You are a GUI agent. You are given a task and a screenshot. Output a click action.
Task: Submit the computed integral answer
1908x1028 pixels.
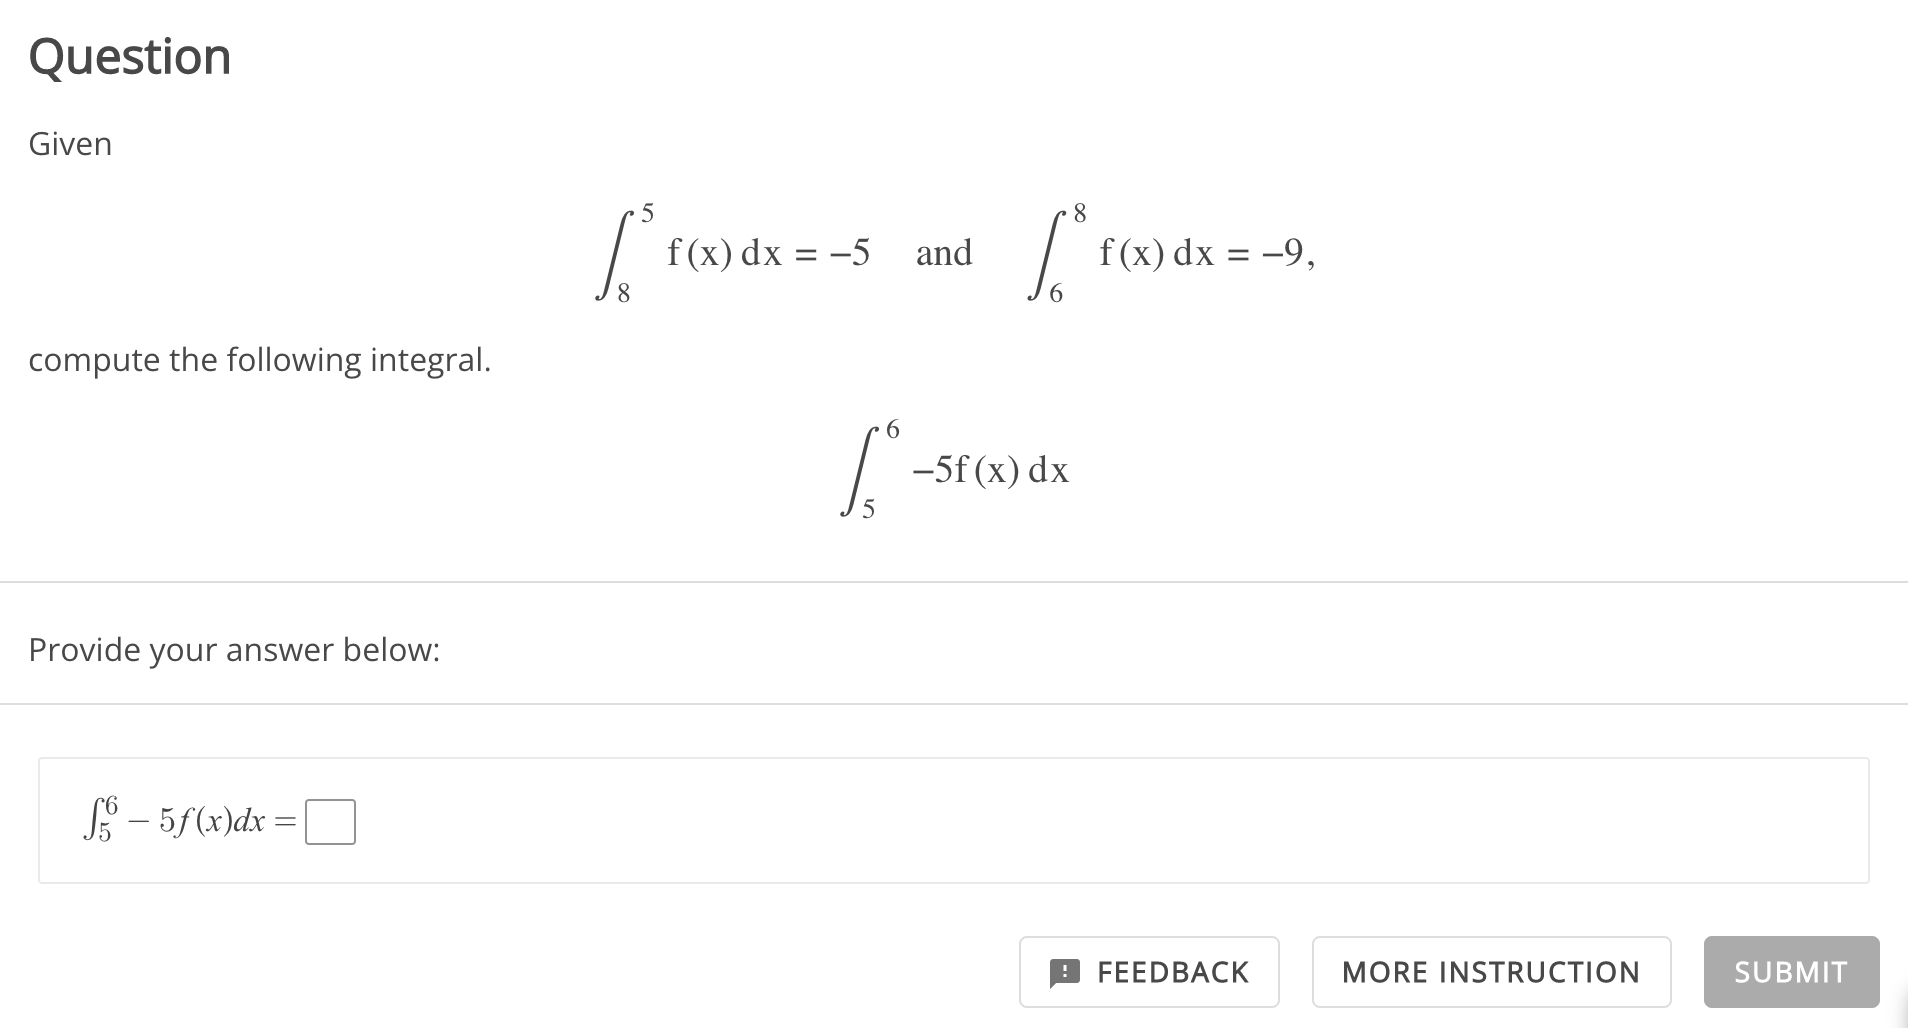(1790, 972)
